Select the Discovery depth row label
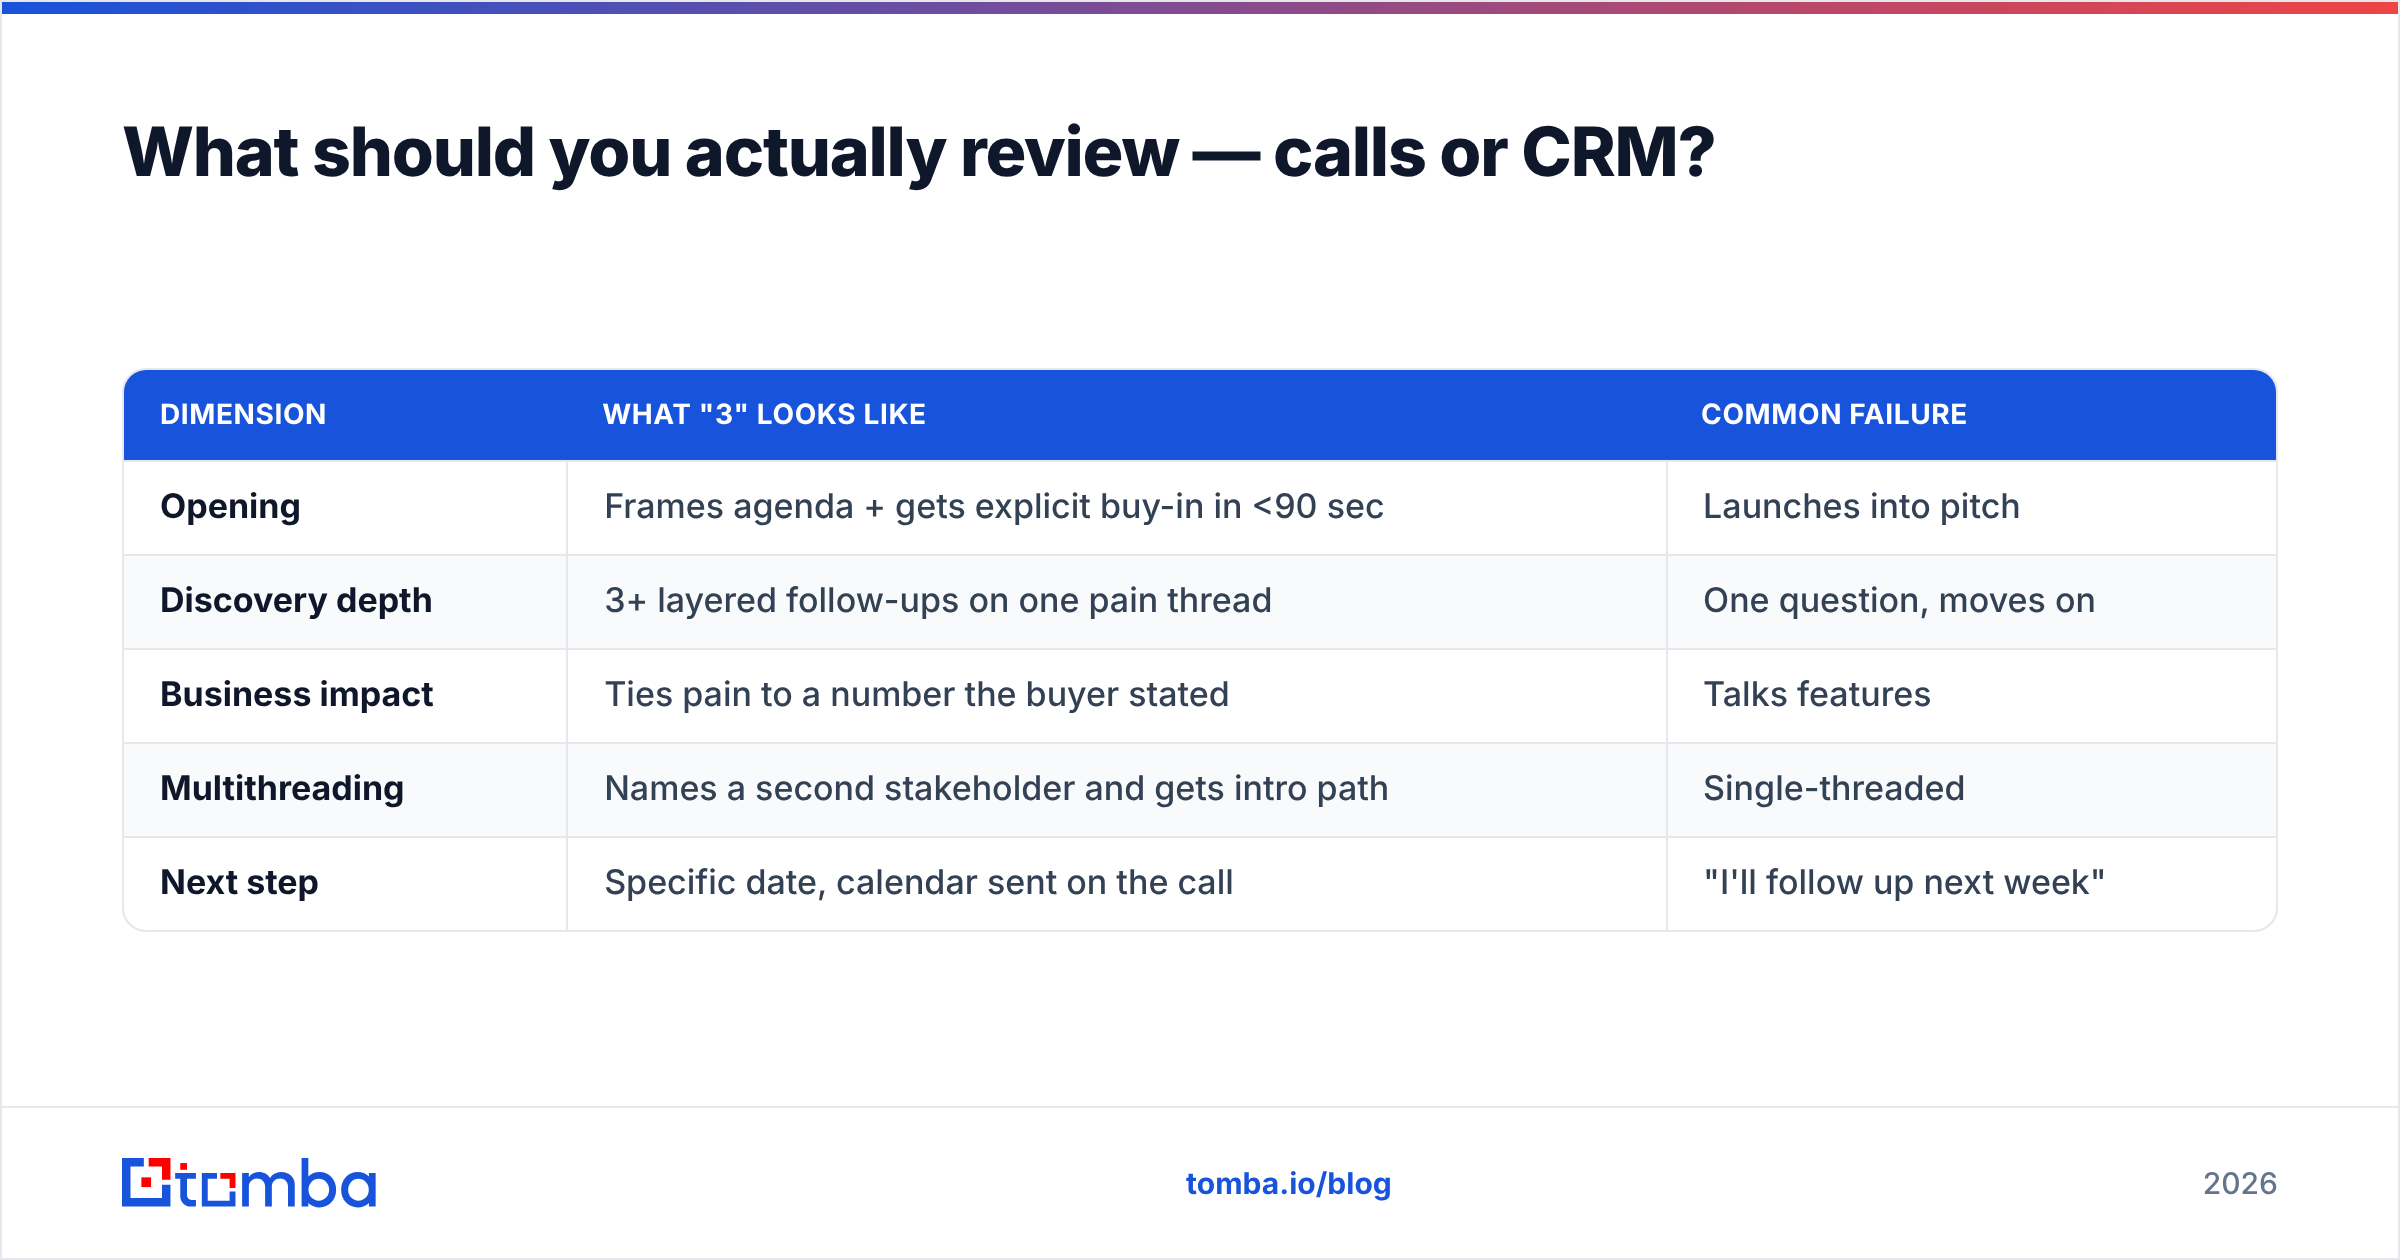2400x1260 pixels. [x=296, y=601]
